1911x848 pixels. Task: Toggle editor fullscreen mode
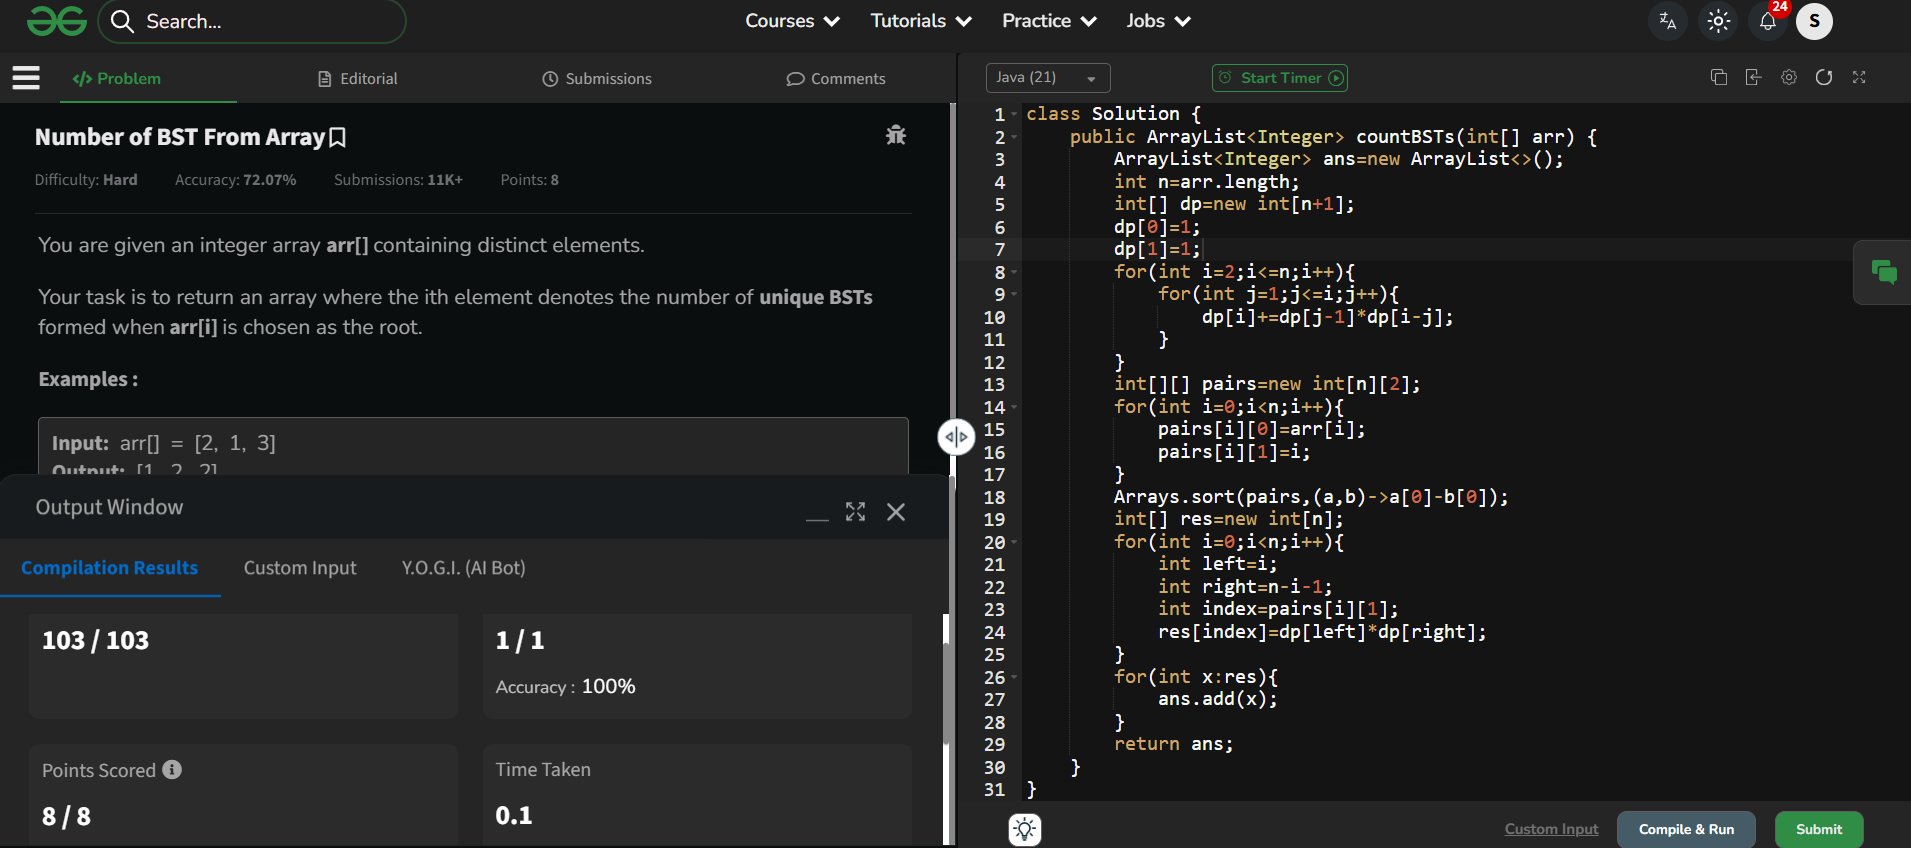pyautogui.click(x=1858, y=78)
